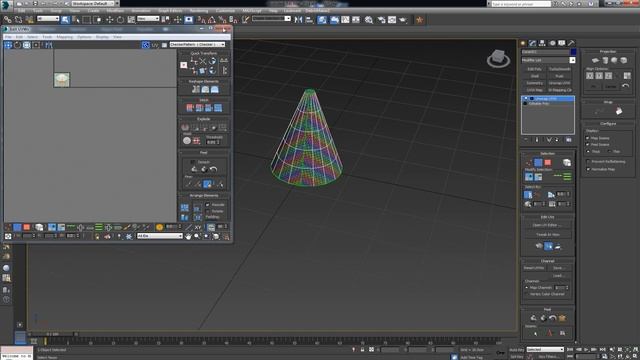Click the Save channel button
The image size is (640, 360).
point(559,268)
